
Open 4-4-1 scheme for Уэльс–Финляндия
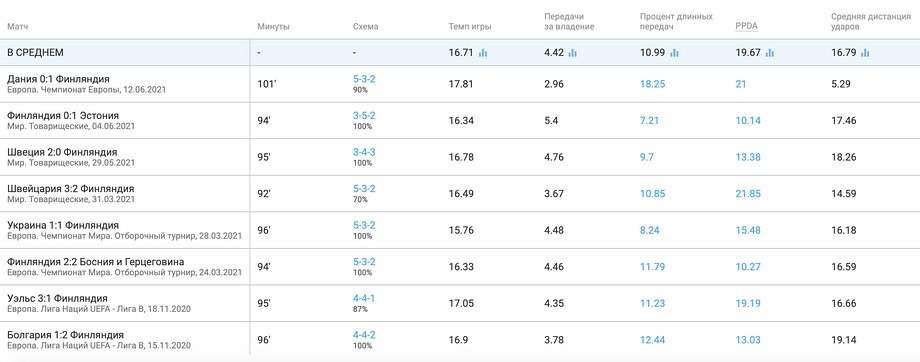pos(364,298)
